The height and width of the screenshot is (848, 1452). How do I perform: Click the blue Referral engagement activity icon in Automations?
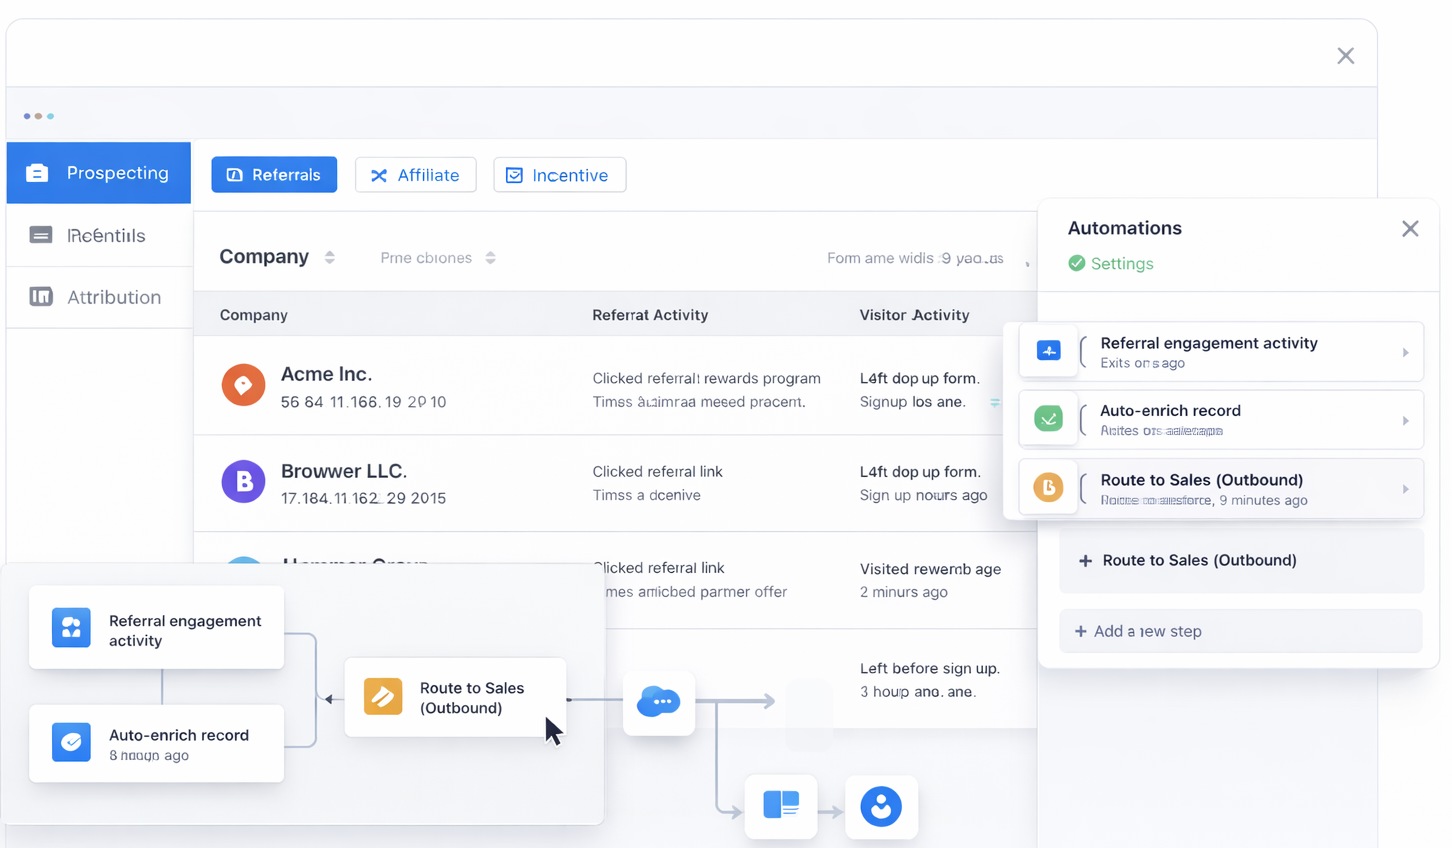1048,351
